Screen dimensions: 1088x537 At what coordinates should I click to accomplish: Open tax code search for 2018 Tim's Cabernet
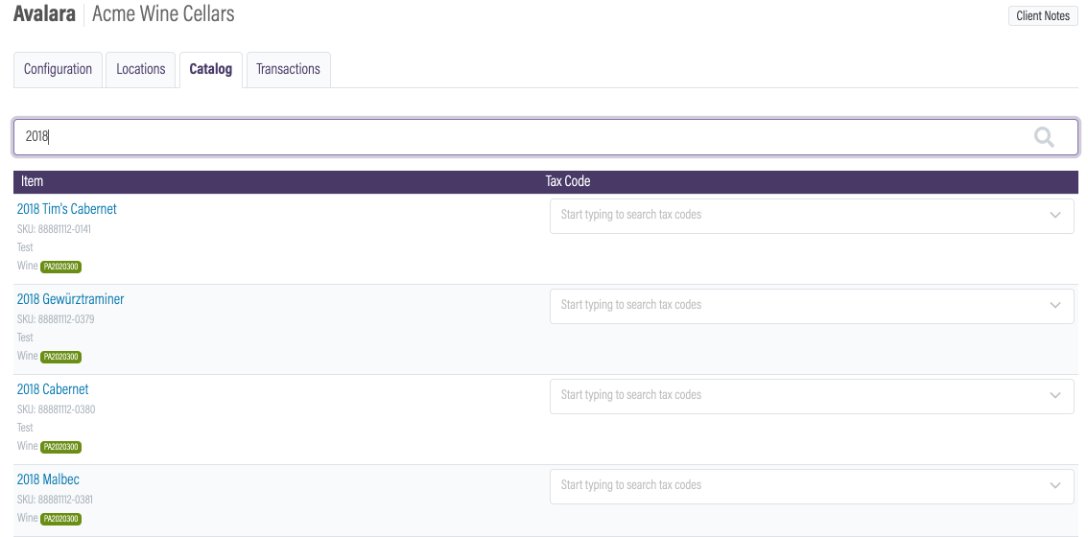coord(812,216)
